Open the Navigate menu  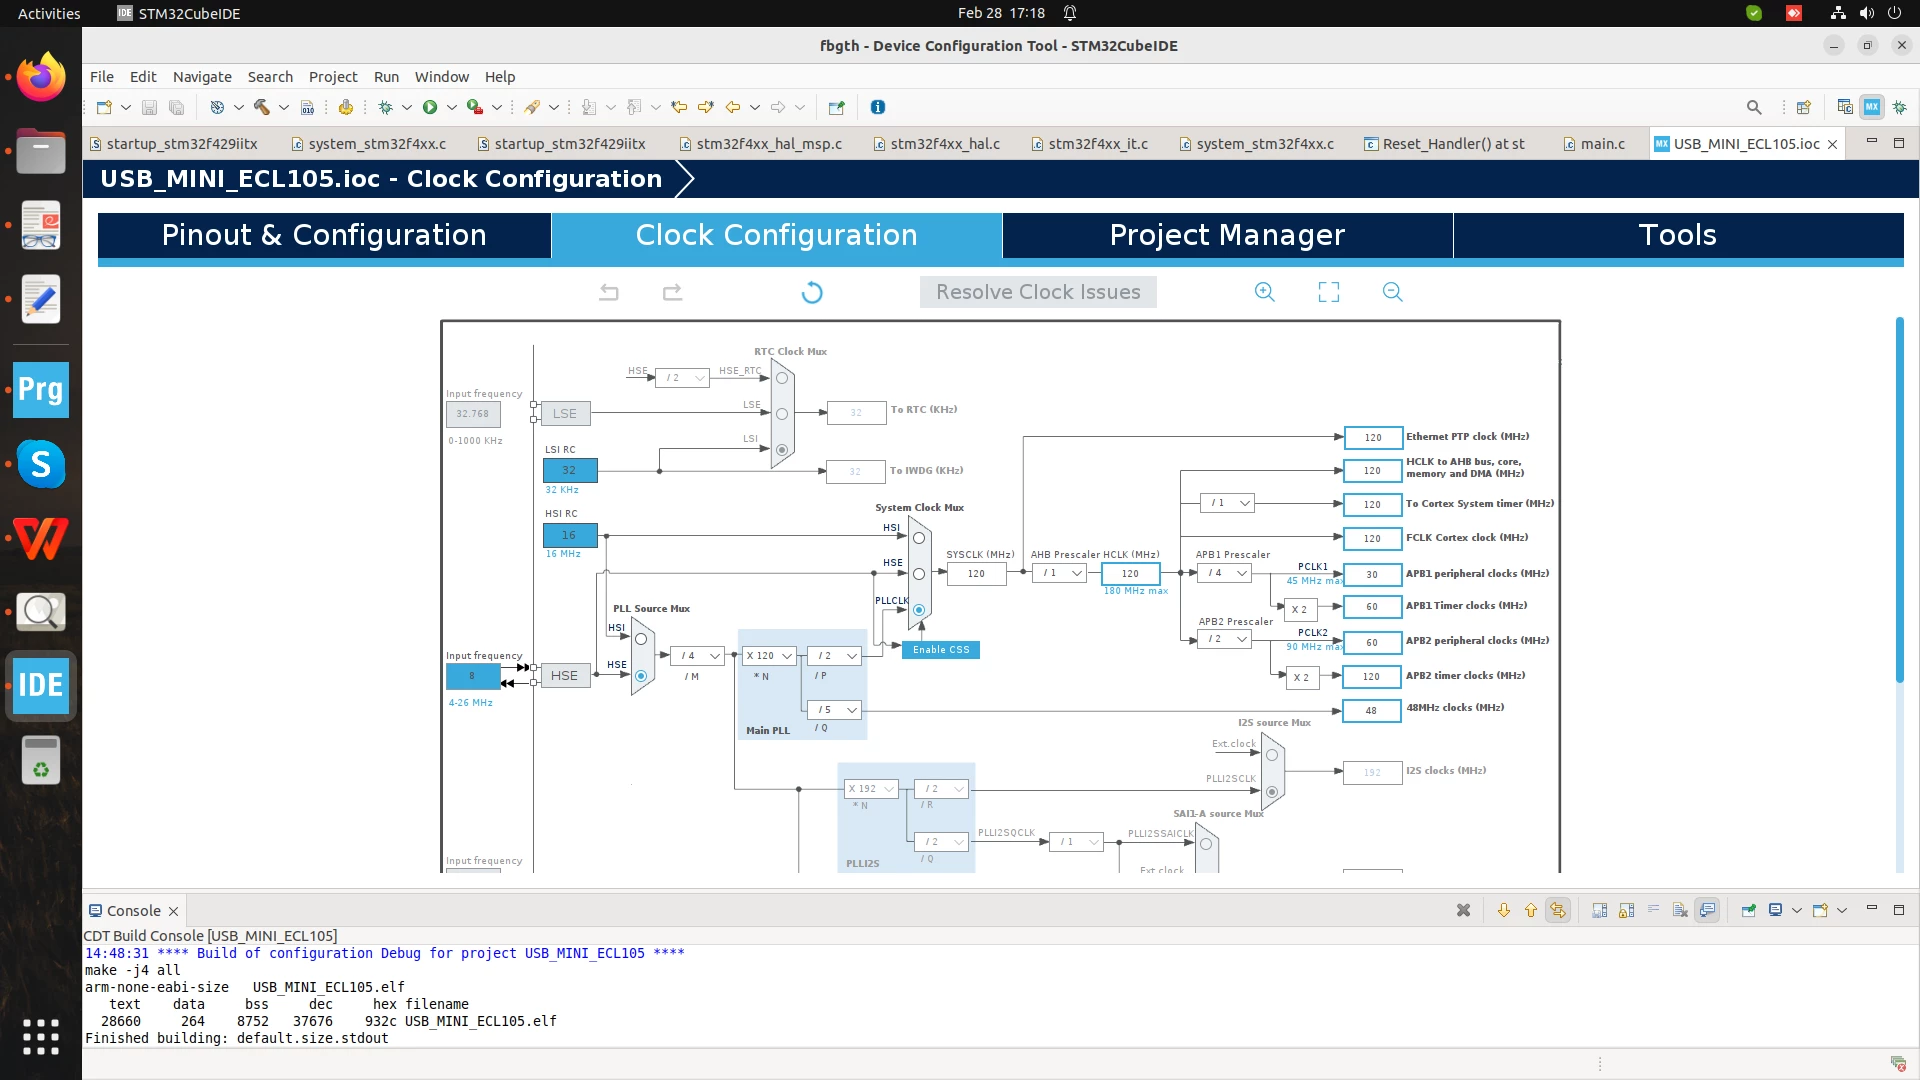(202, 77)
